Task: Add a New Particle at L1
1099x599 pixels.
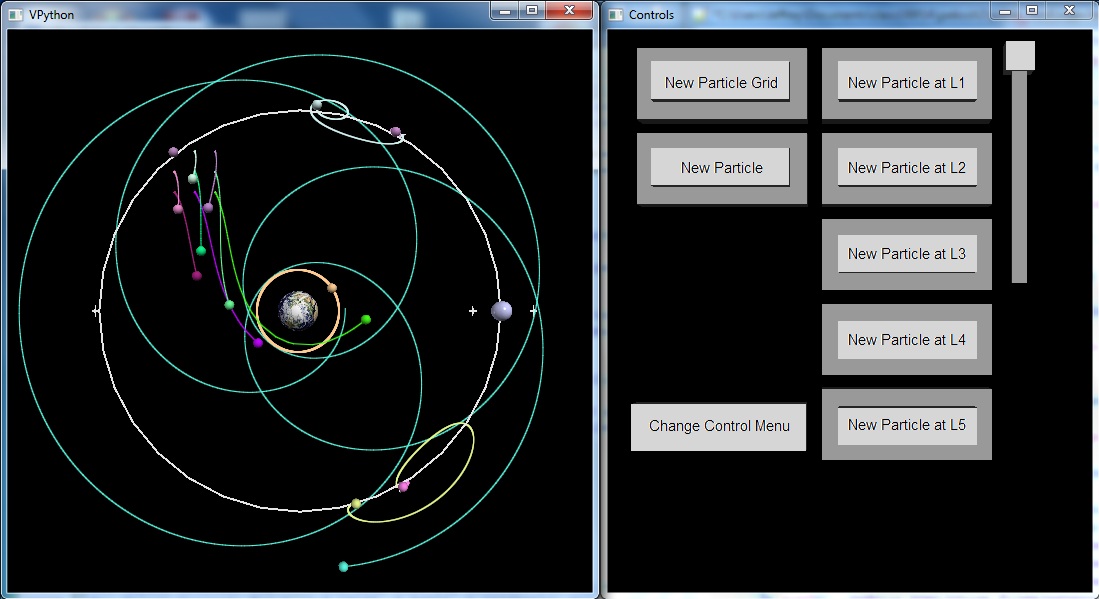Action: (906, 83)
